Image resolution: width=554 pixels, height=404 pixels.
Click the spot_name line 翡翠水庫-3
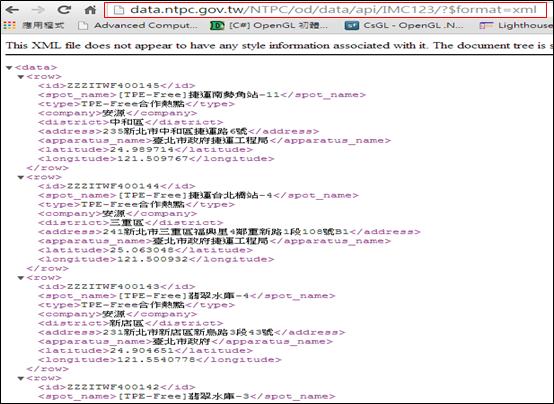[x=186, y=396]
